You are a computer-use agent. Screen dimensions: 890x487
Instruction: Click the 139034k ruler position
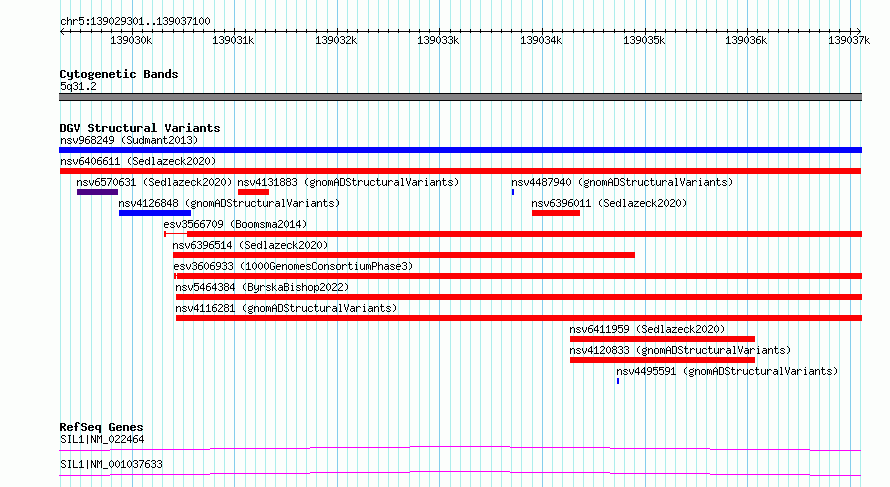541,40
